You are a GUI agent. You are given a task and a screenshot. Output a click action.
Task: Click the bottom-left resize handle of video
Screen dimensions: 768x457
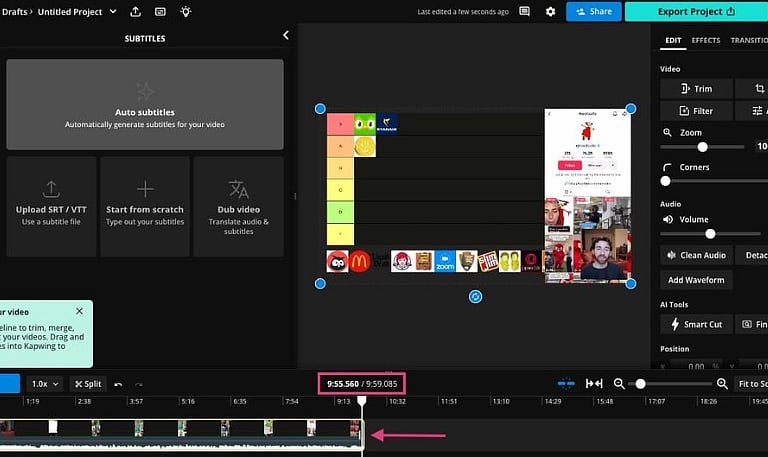click(x=320, y=284)
